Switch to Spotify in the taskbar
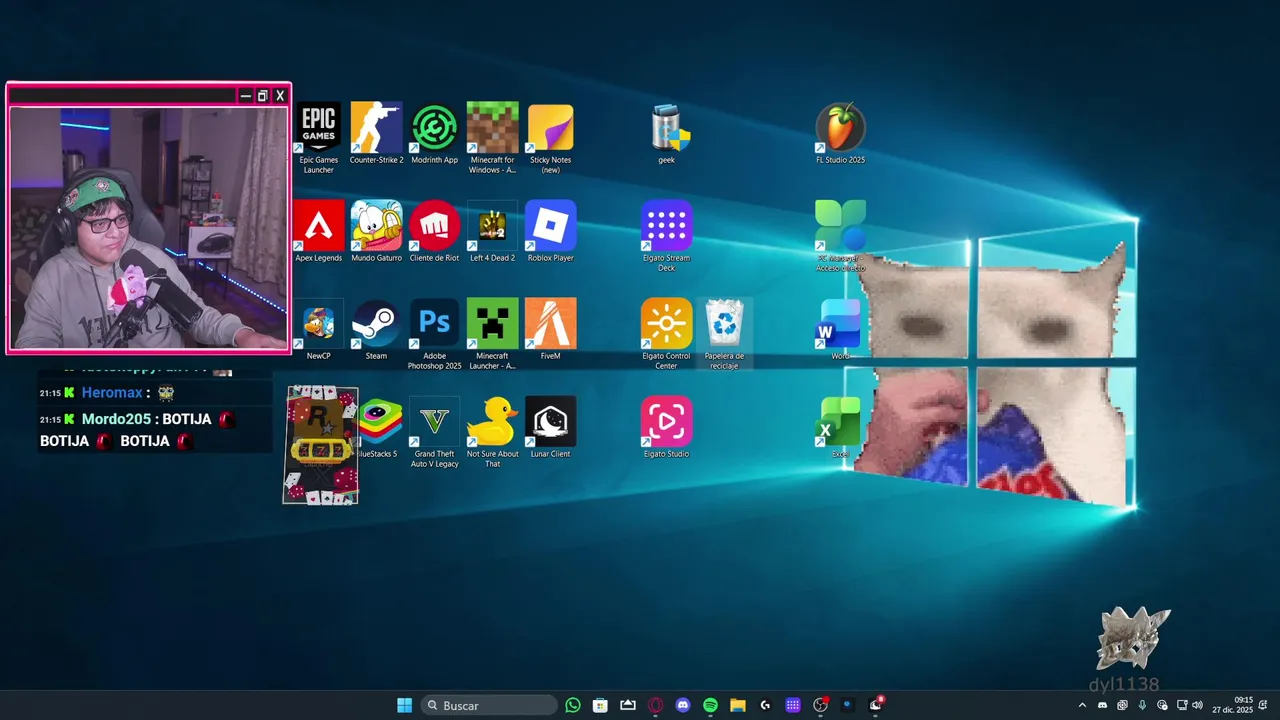 710,705
